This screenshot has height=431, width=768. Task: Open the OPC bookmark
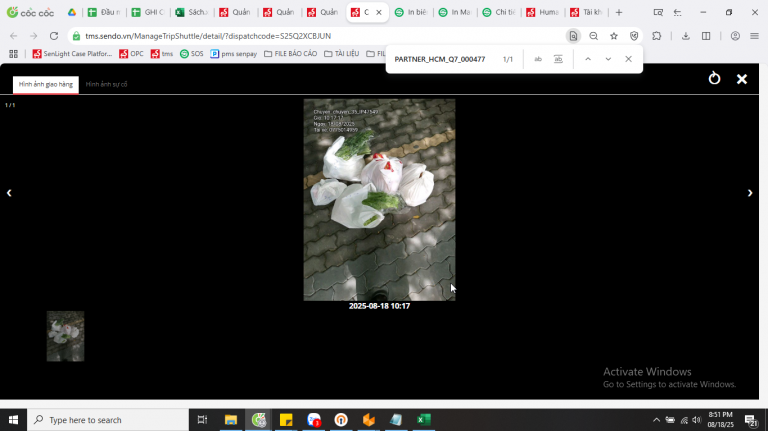click(131, 54)
